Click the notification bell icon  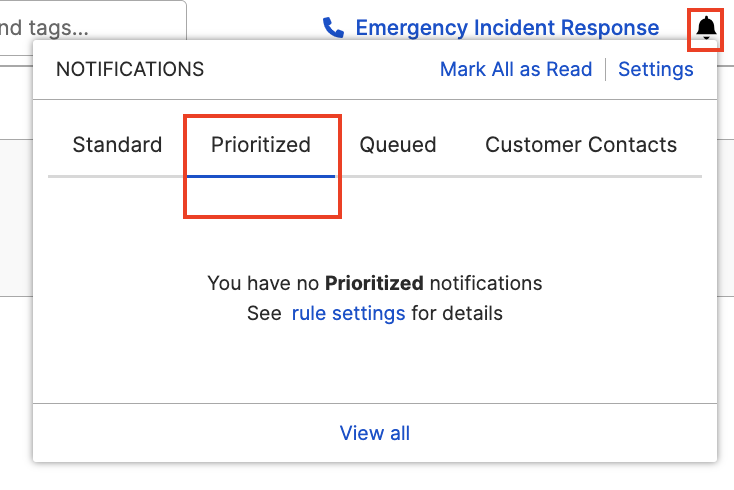(x=706, y=28)
